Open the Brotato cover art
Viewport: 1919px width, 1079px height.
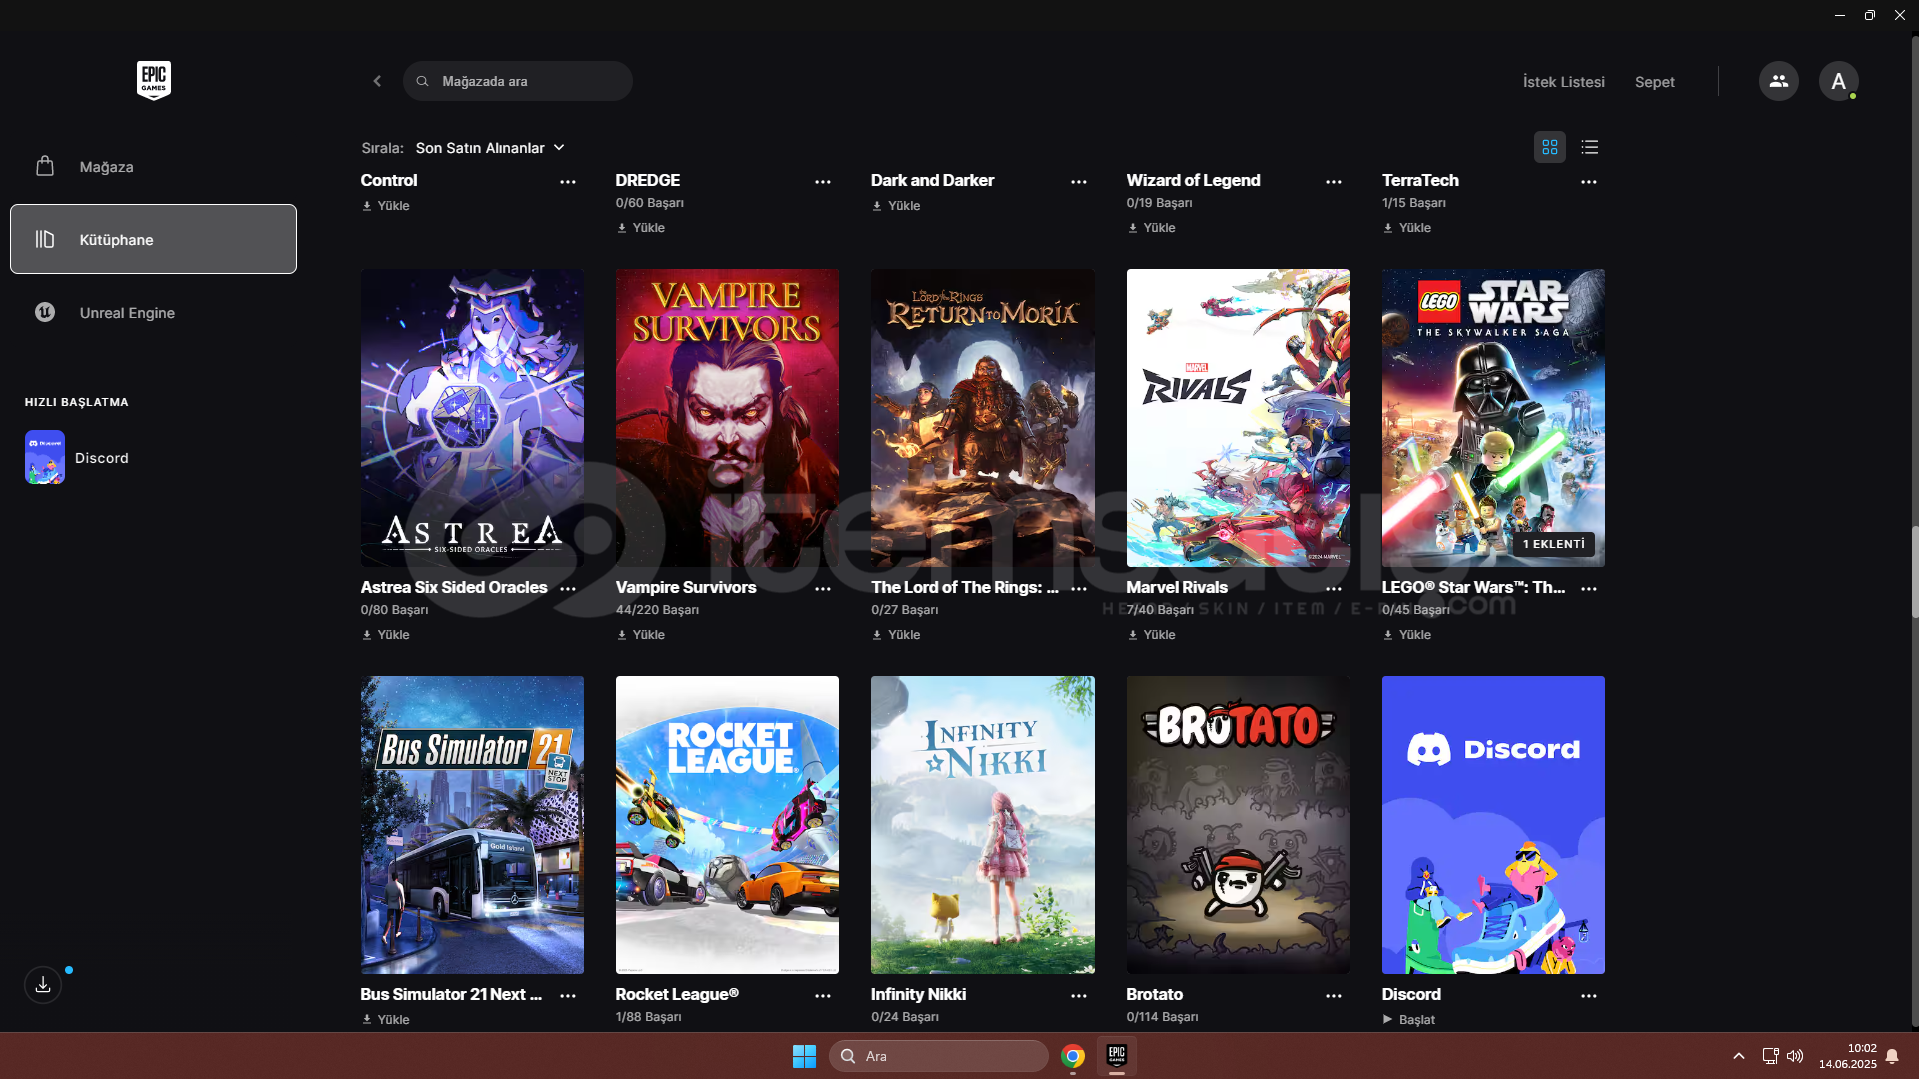point(1238,825)
